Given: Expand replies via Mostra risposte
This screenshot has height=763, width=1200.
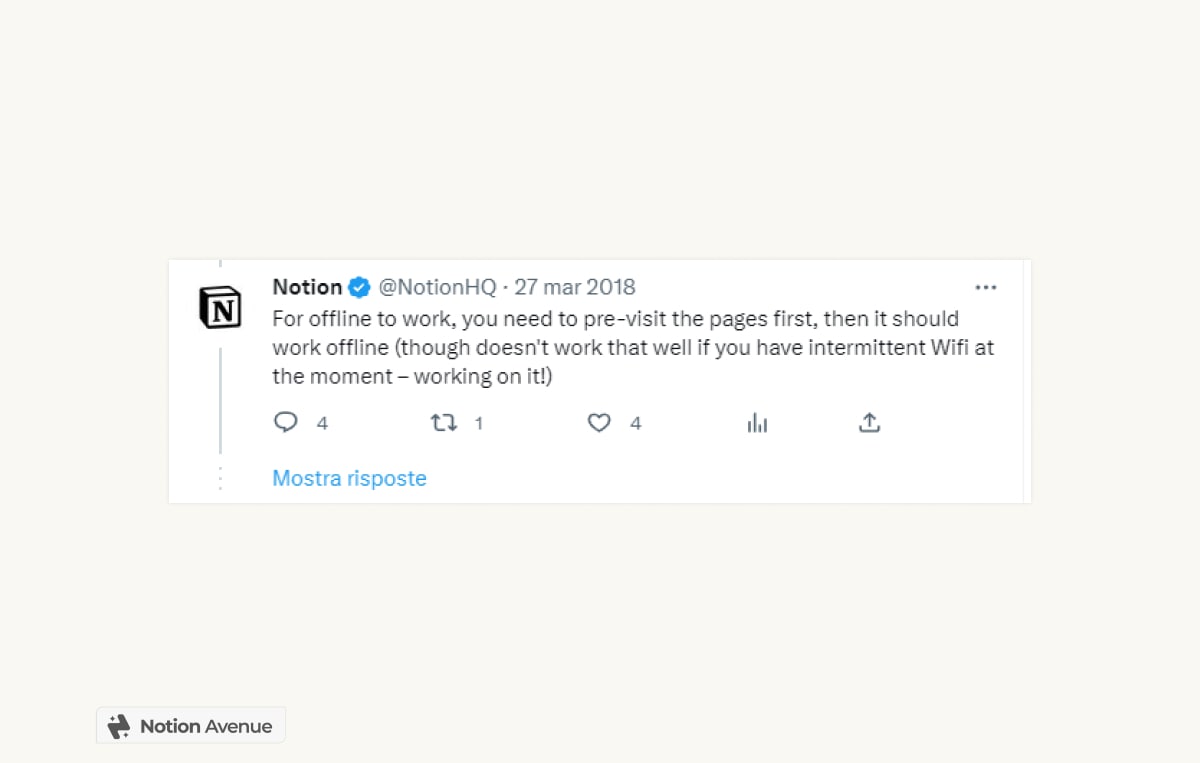Looking at the screenshot, I should (x=348, y=478).
